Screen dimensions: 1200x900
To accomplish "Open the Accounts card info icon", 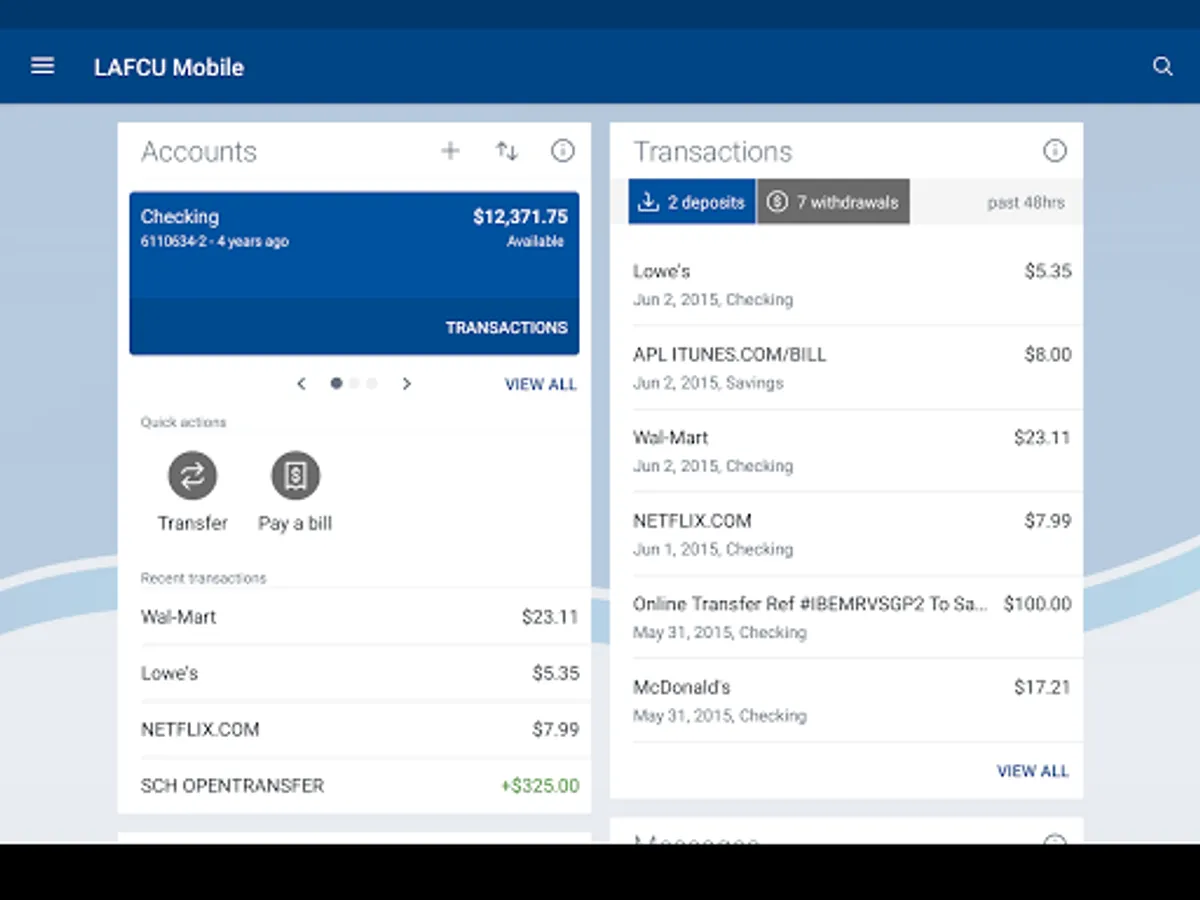I will click(563, 151).
